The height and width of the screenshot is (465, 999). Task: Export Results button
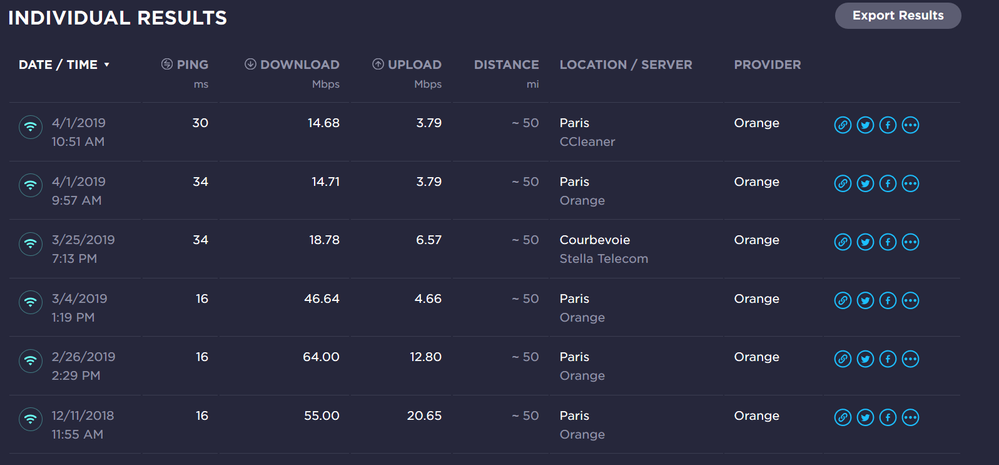tap(897, 16)
